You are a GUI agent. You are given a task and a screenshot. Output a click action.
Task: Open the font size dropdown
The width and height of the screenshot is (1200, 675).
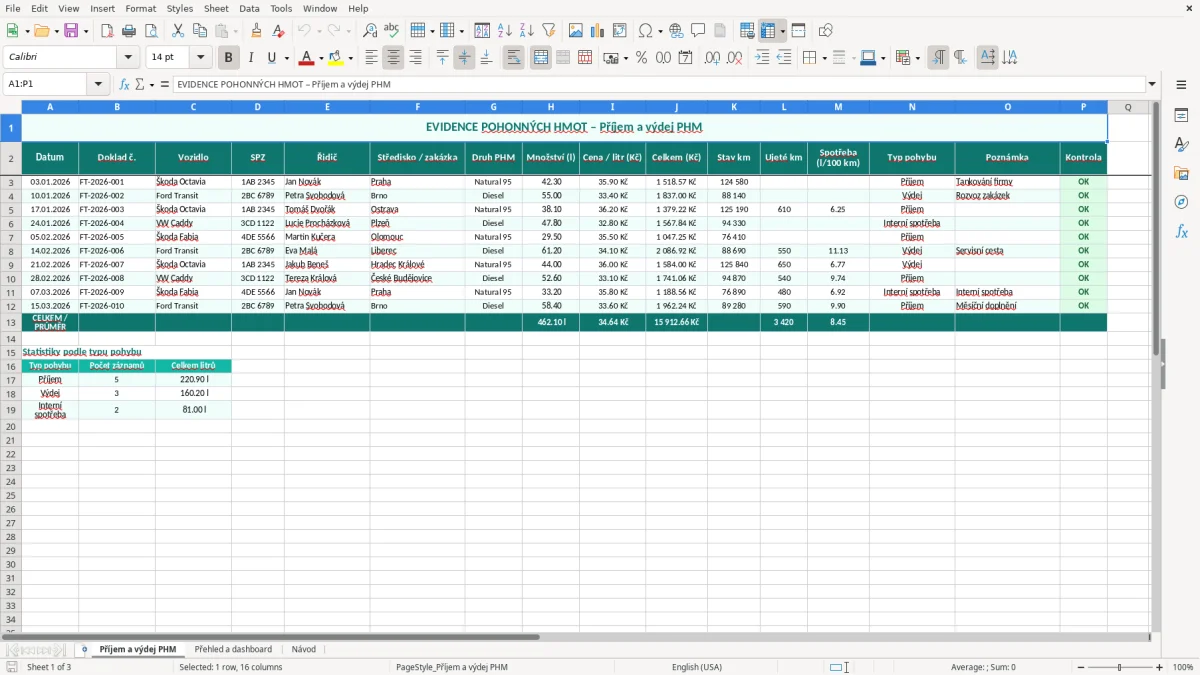[201, 58]
